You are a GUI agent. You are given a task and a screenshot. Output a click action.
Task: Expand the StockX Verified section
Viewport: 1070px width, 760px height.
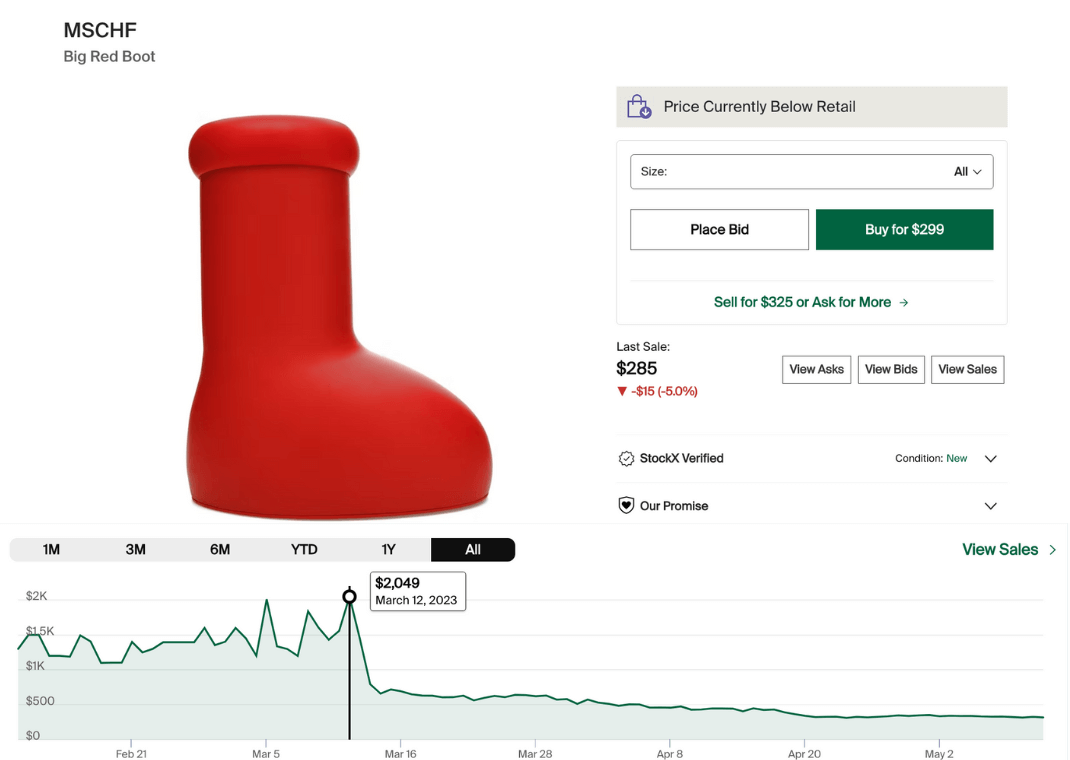coord(990,459)
